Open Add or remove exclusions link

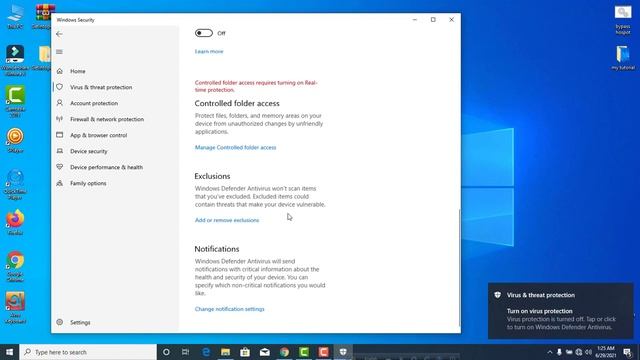click(x=227, y=220)
